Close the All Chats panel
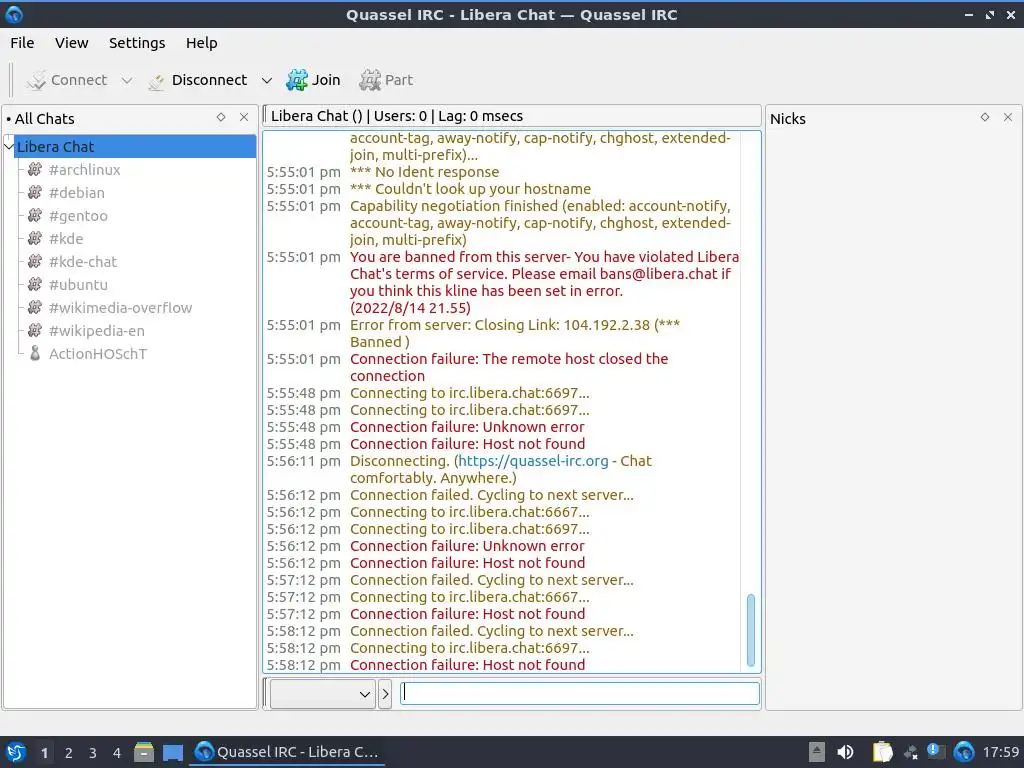 tap(244, 117)
